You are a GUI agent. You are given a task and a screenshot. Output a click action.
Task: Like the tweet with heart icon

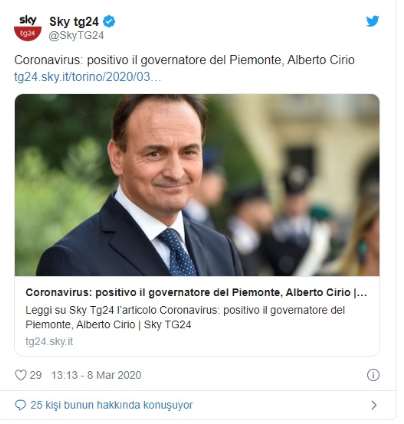tap(20, 375)
